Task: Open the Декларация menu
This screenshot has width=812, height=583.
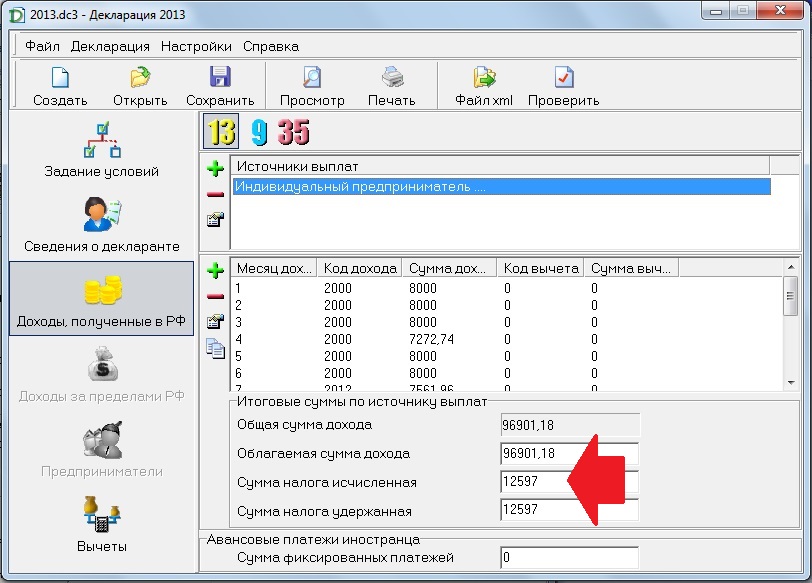Action: [x=110, y=46]
